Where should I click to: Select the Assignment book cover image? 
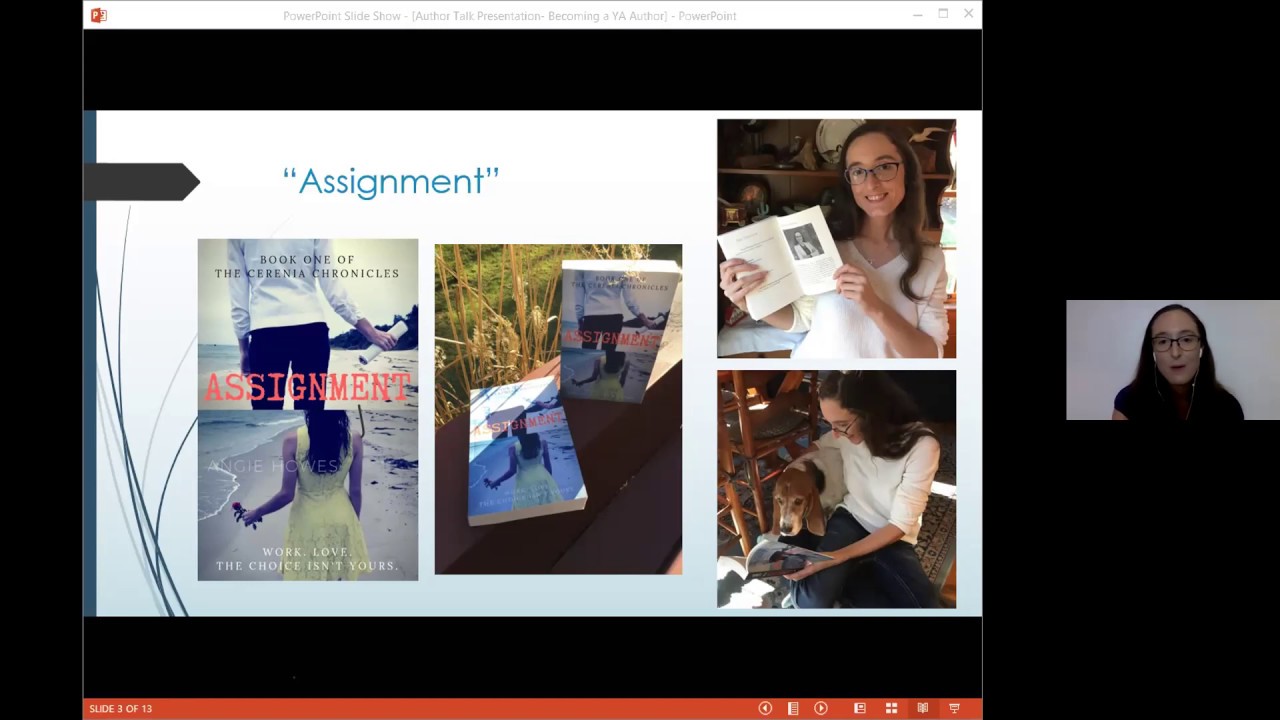[x=308, y=409]
